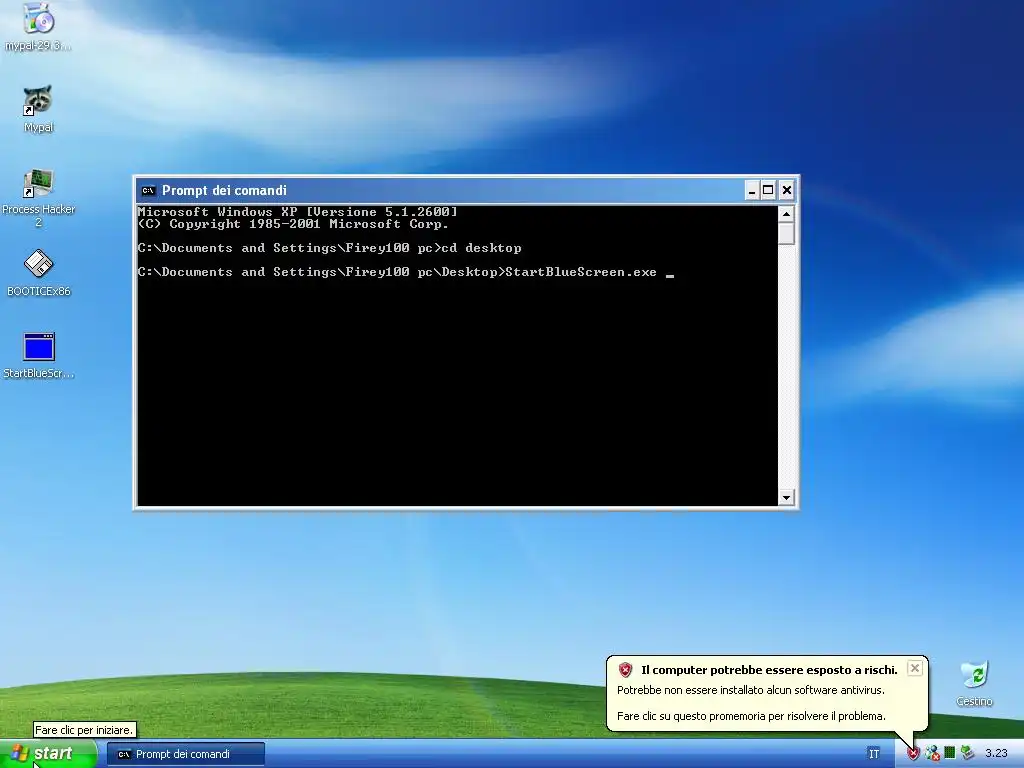Click the safely remove hardware tray icon

(967, 753)
